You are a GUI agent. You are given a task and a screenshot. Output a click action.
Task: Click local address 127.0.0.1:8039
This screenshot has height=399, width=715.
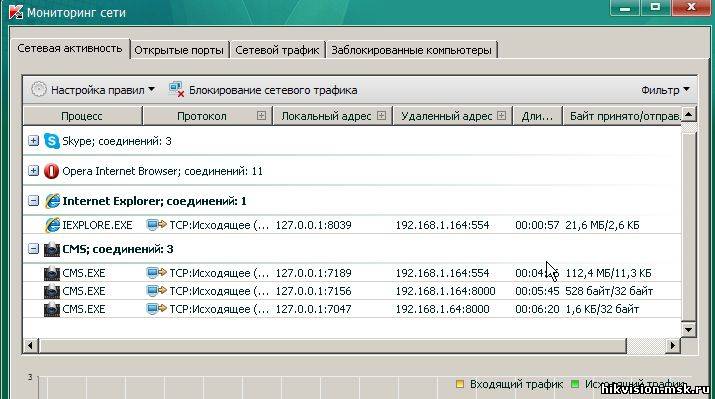coord(313,225)
